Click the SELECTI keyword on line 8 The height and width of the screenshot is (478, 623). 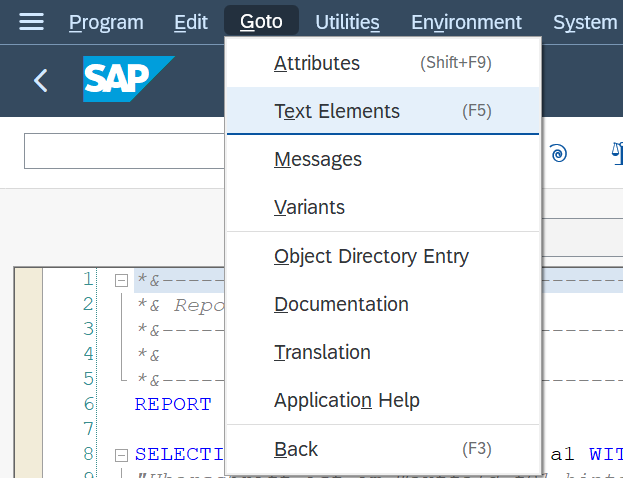click(x=179, y=454)
